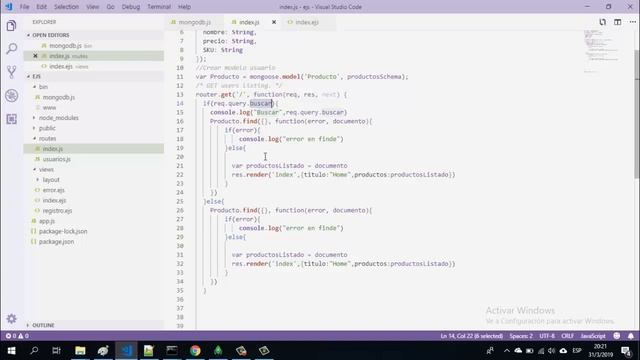
Task: Open the feedback smiley in status bar
Action: pos(617,336)
